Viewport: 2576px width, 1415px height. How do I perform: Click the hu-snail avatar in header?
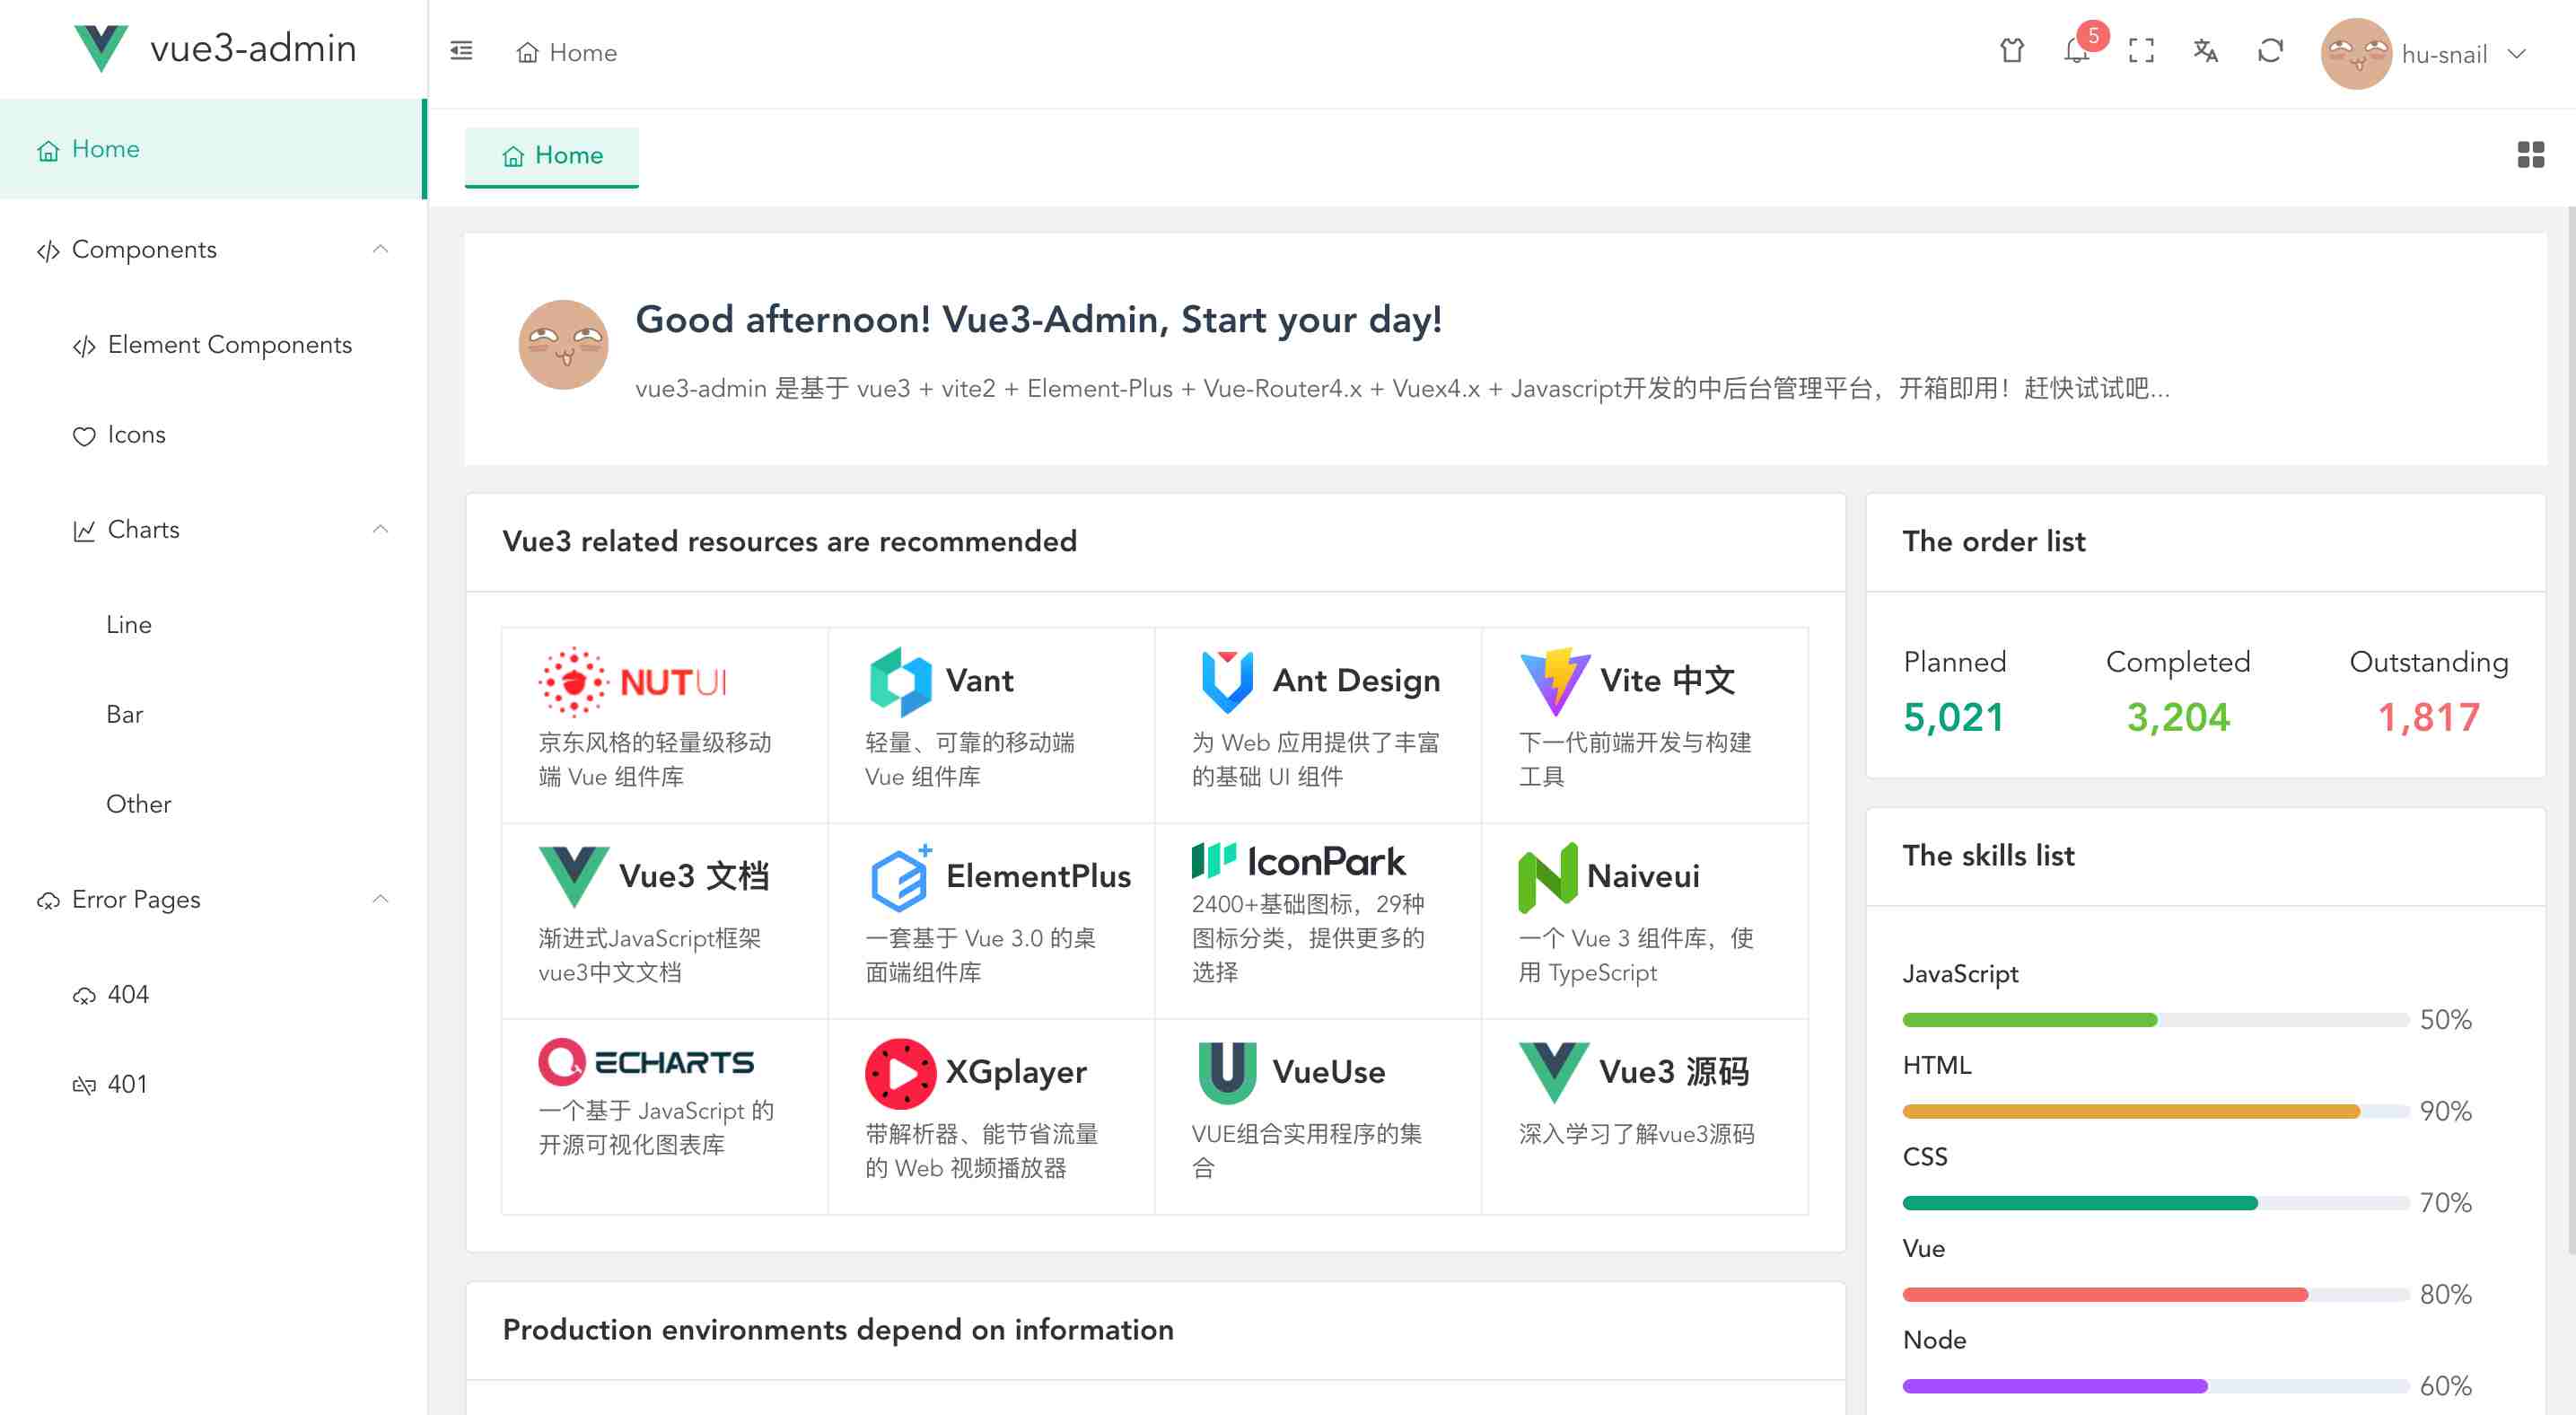(2356, 54)
